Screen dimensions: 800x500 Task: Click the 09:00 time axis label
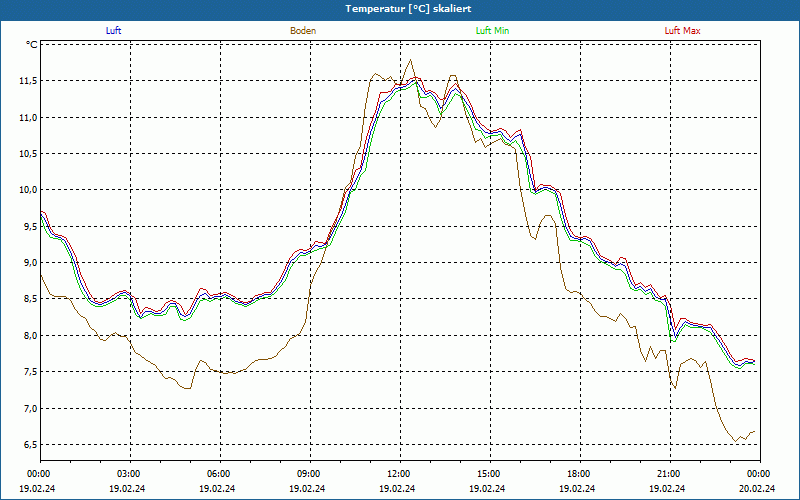coord(308,474)
